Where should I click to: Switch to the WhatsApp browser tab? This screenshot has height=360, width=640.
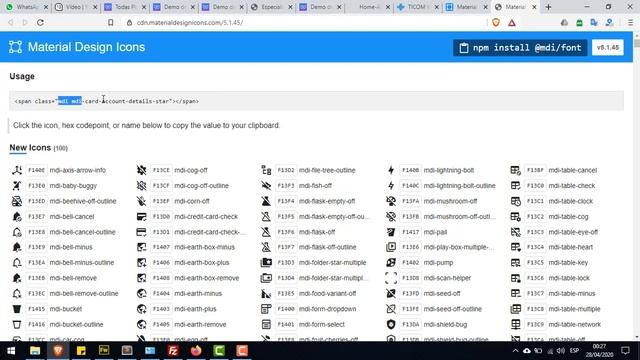coord(27,7)
